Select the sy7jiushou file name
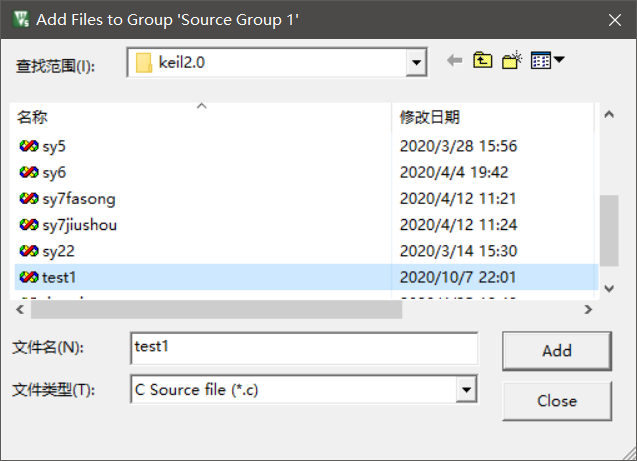Image resolution: width=637 pixels, height=461 pixels. [80, 225]
